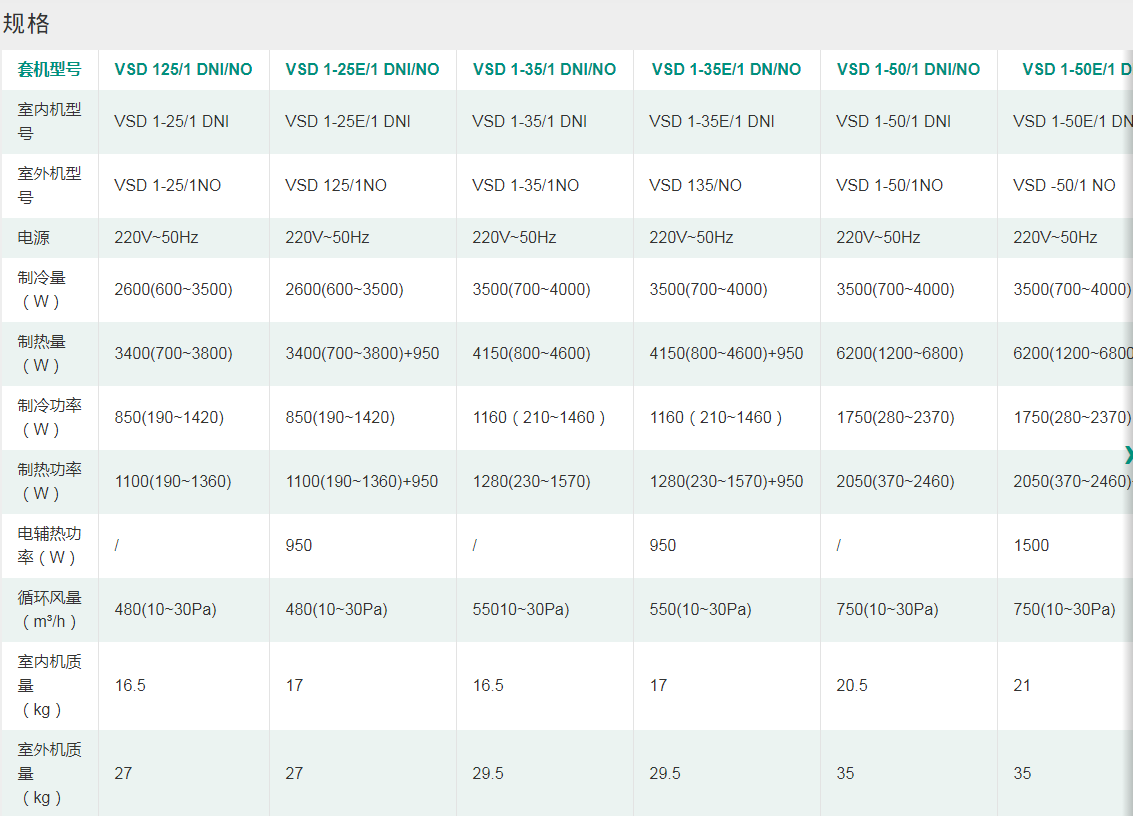This screenshot has width=1133, height=816.
Task: Select the VSD 1-50/1 DNI/NO column header
Action: [908, 69]
